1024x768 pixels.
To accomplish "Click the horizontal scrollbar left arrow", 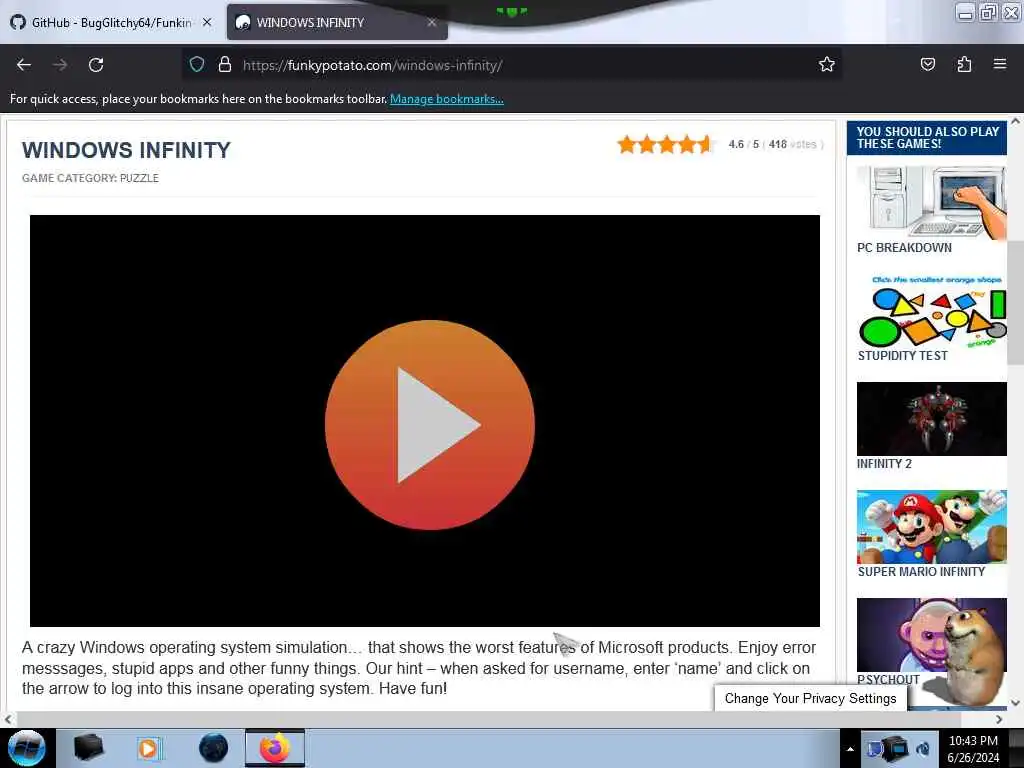I will click(7, 719).
